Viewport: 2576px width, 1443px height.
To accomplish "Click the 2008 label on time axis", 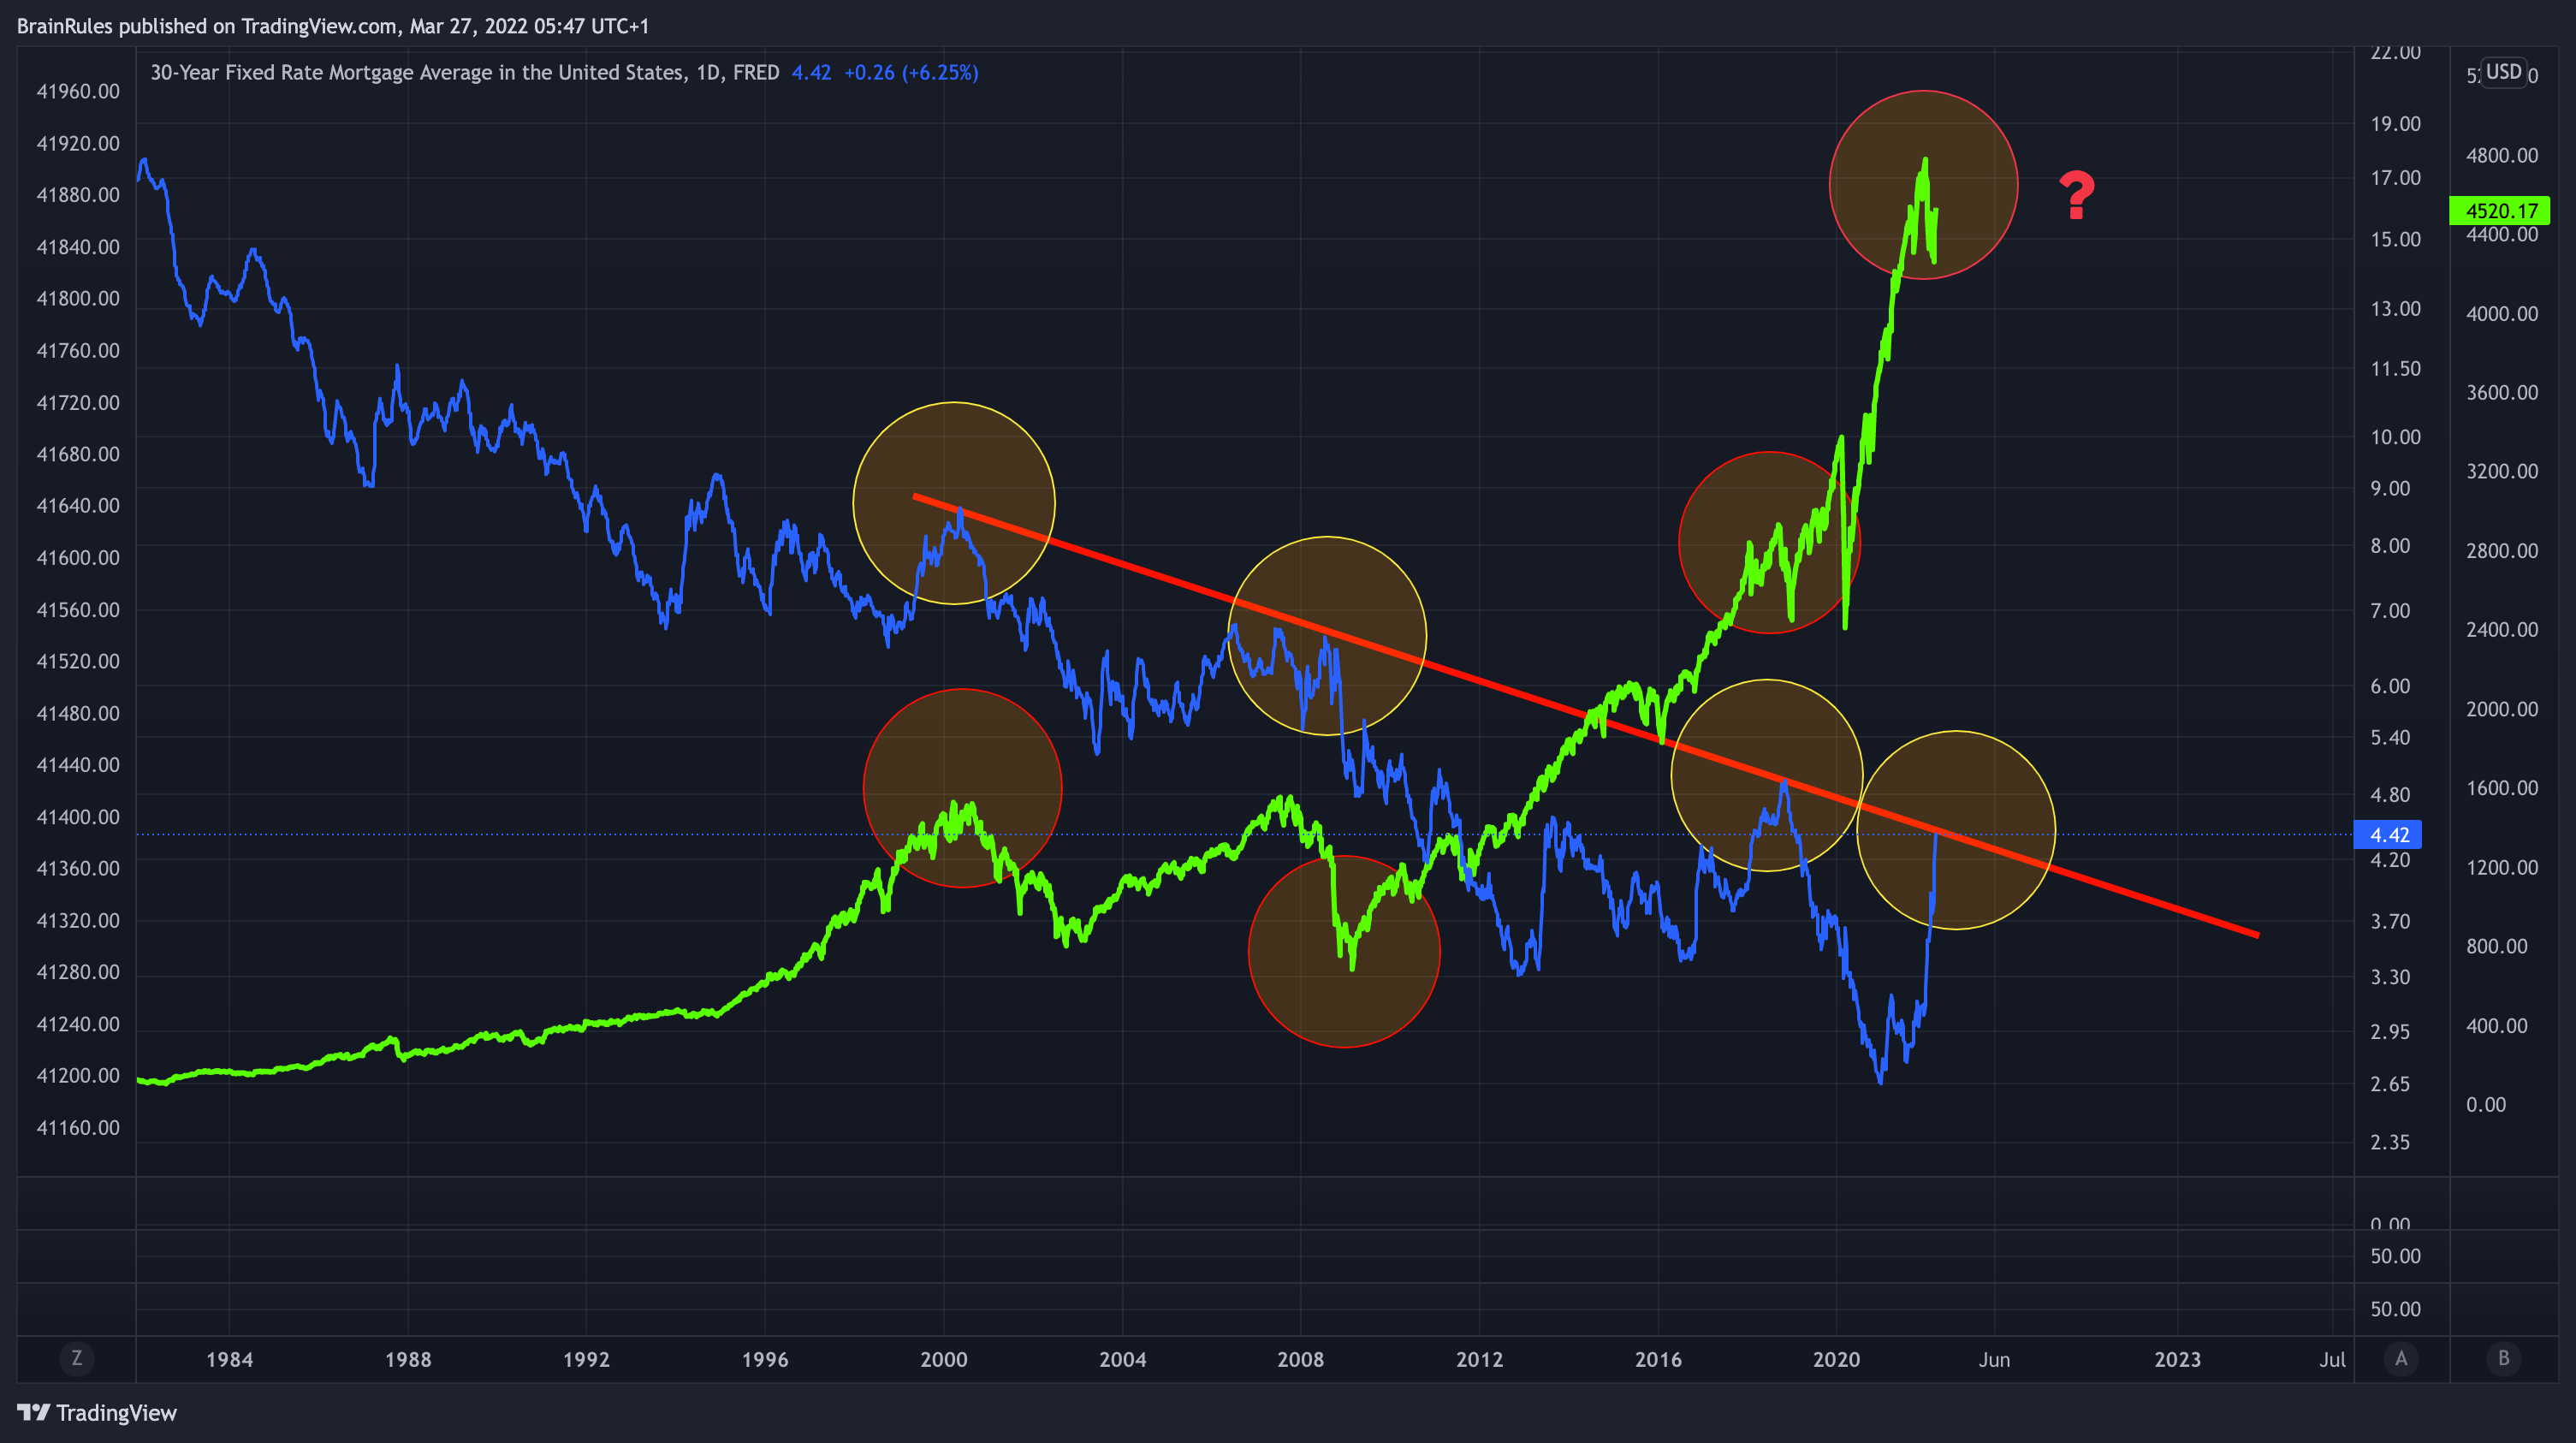I will (x=1300, y=1359).
